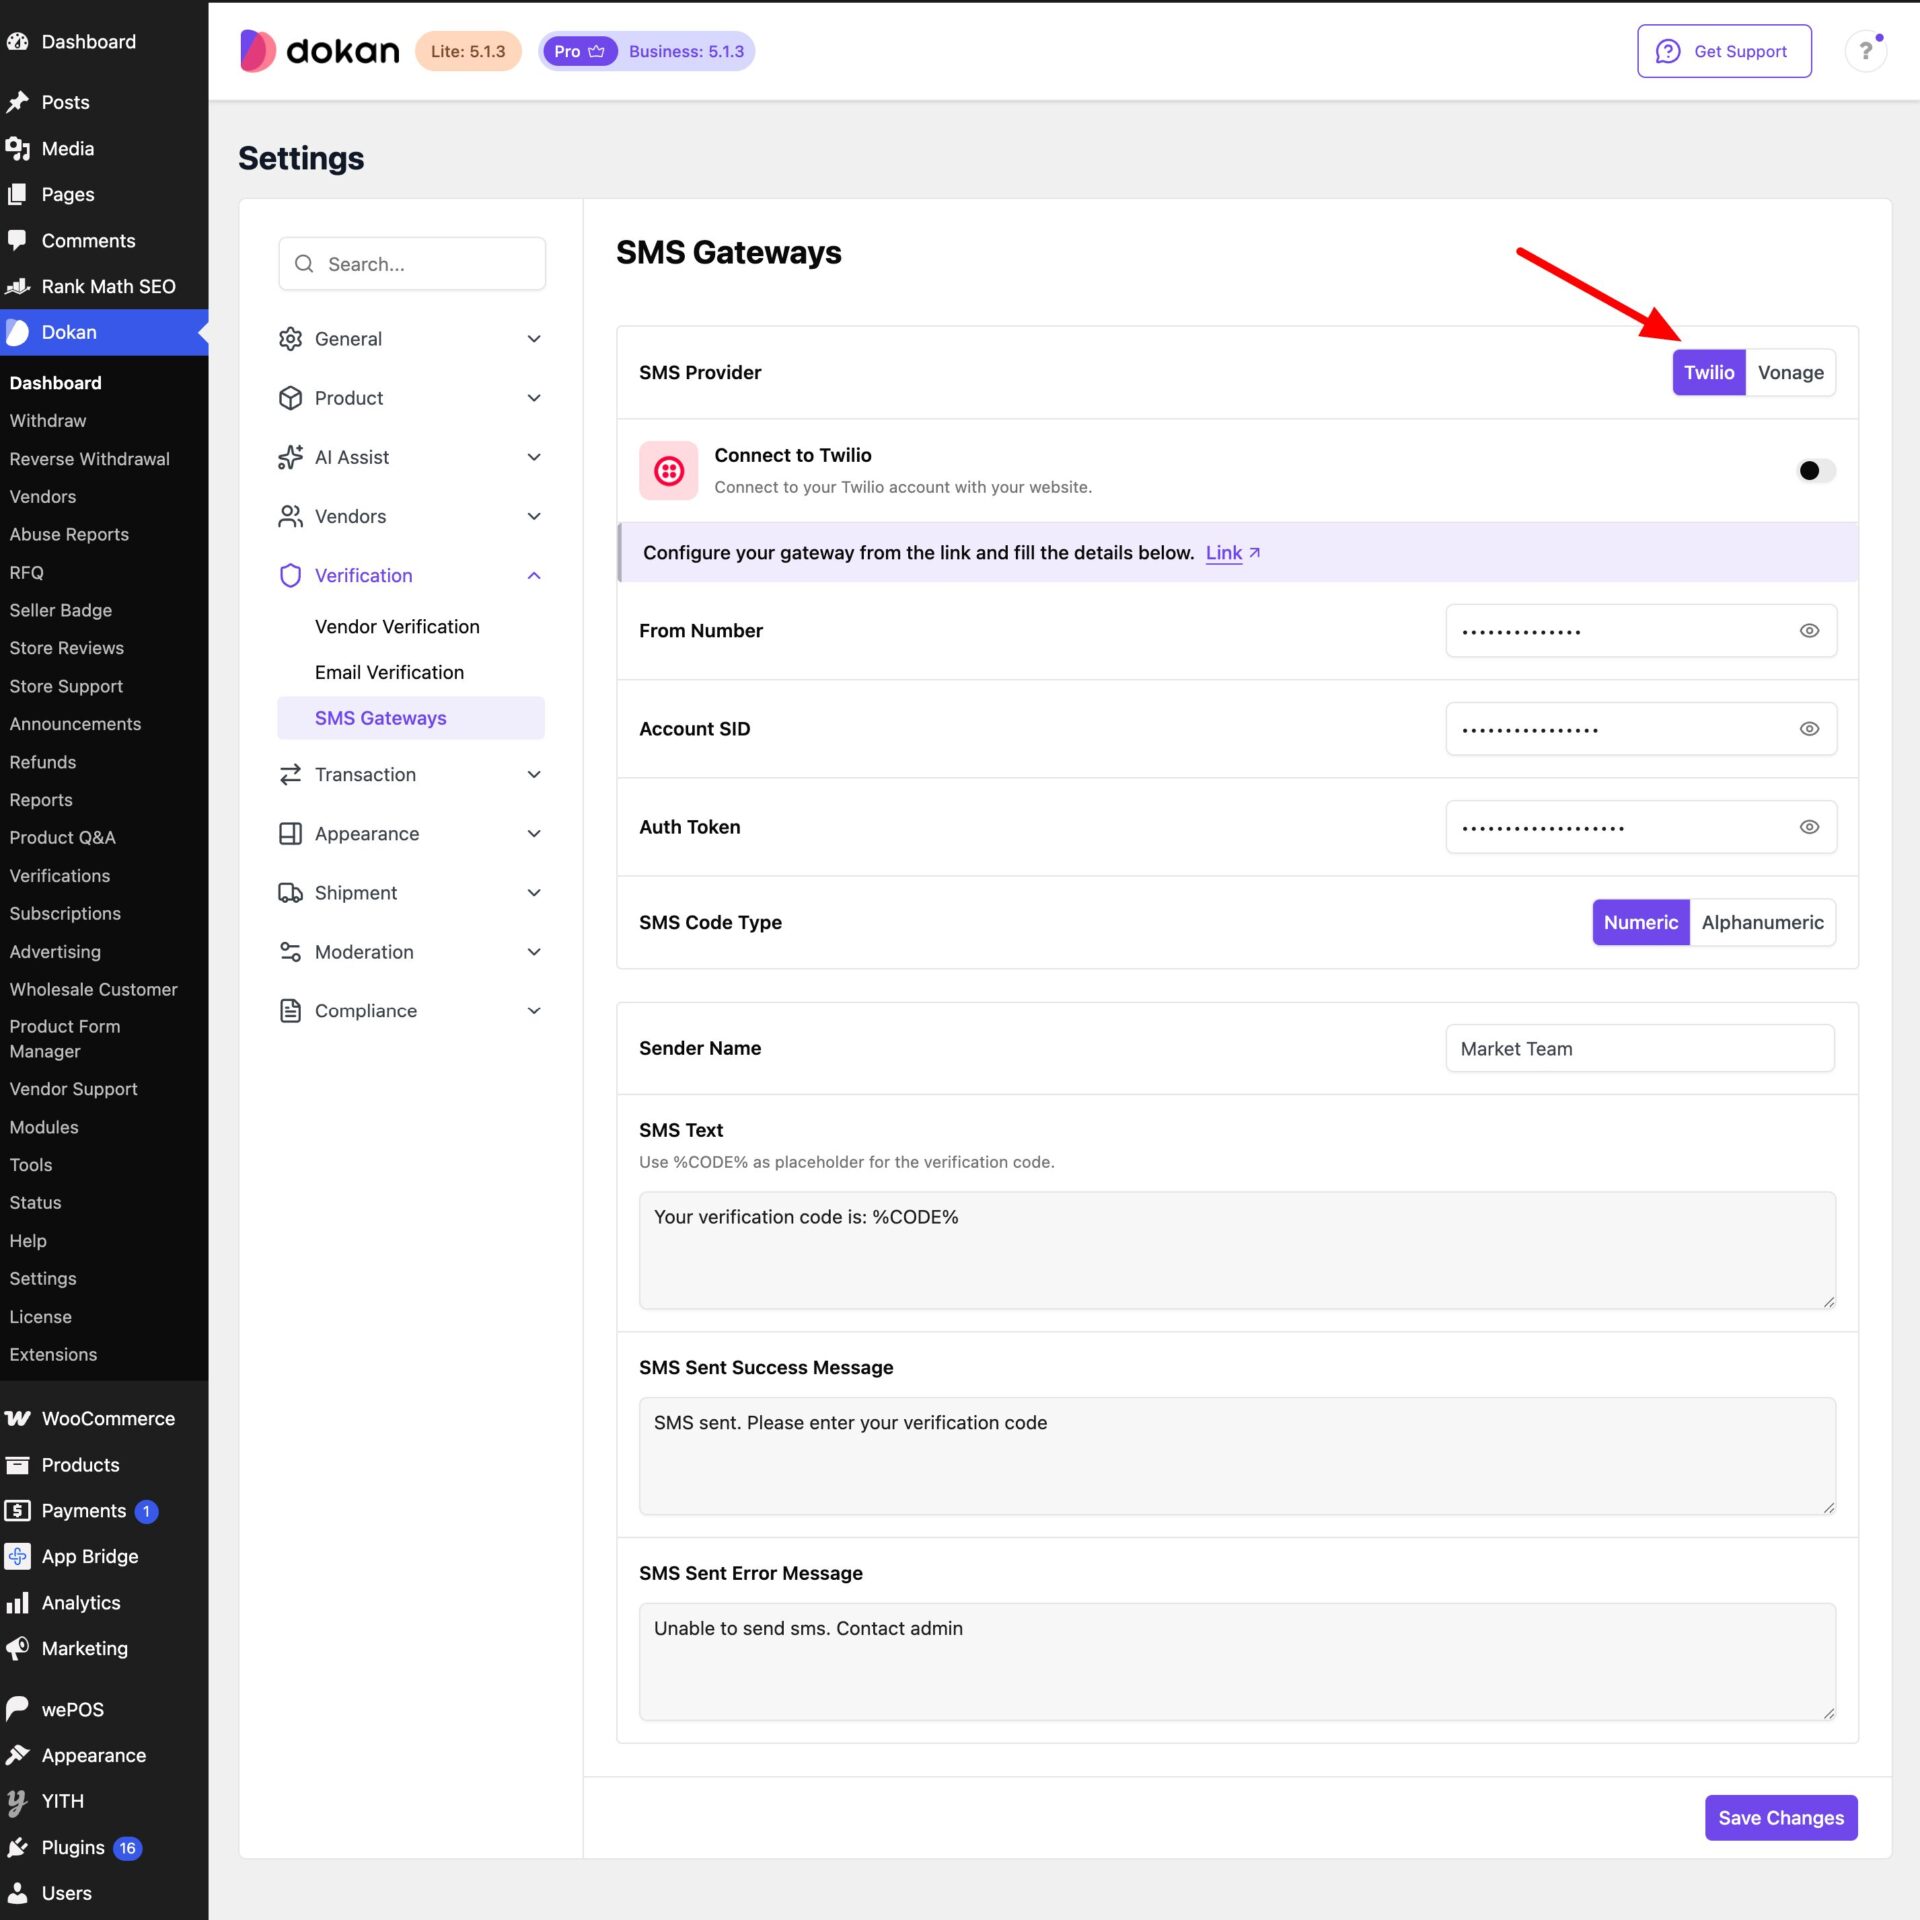Click the Transaction arrows icon

[x=290, y=774]
